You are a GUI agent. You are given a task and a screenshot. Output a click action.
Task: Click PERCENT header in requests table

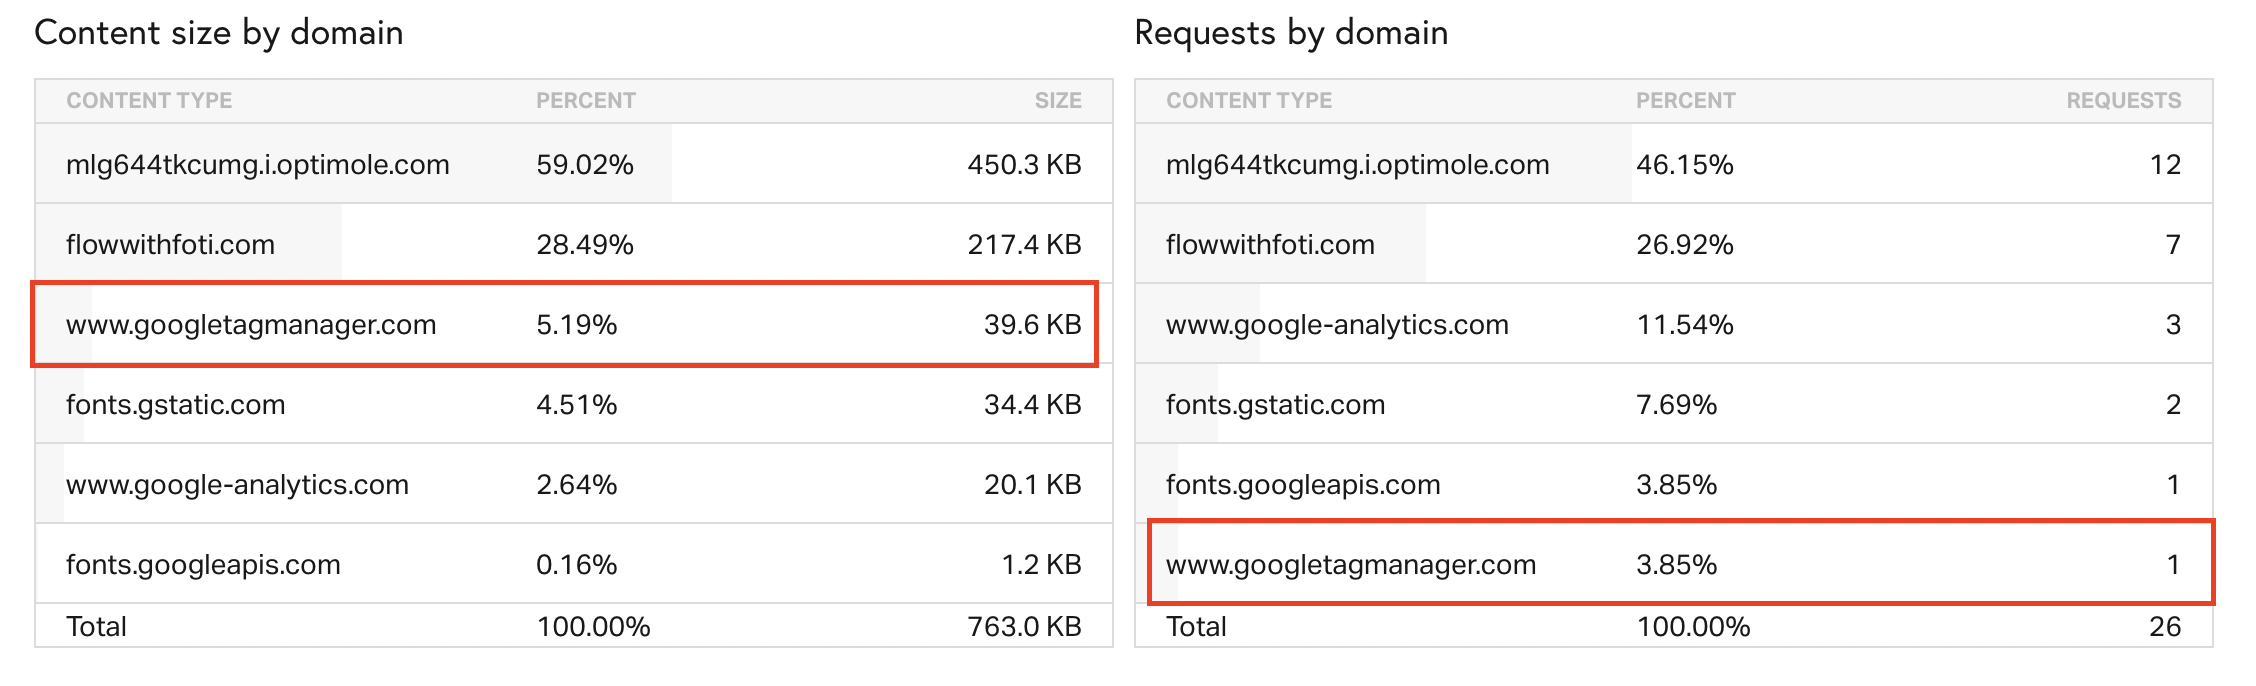[x=1686, y=101]
